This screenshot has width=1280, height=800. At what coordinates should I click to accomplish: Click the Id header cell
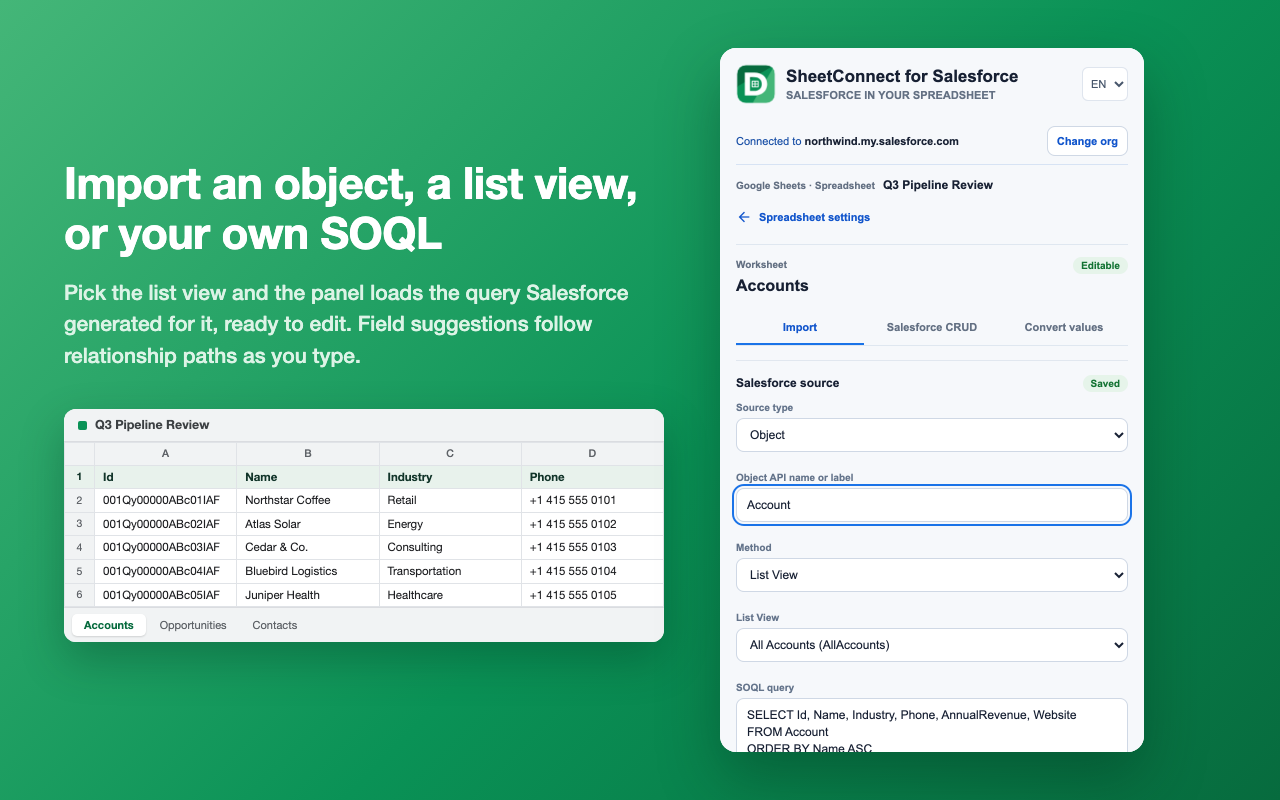click(166, 477)
